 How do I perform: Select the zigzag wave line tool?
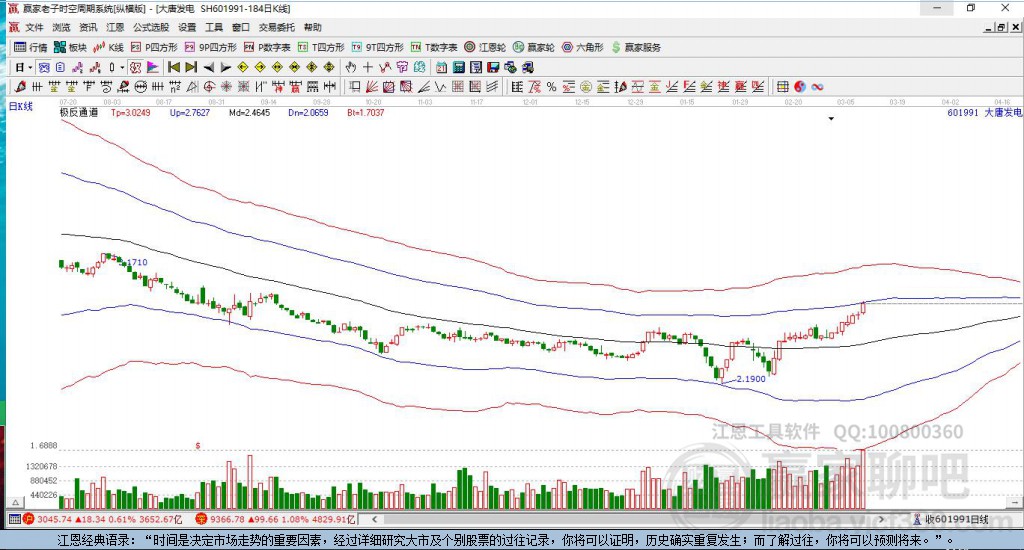click(441, 87)
